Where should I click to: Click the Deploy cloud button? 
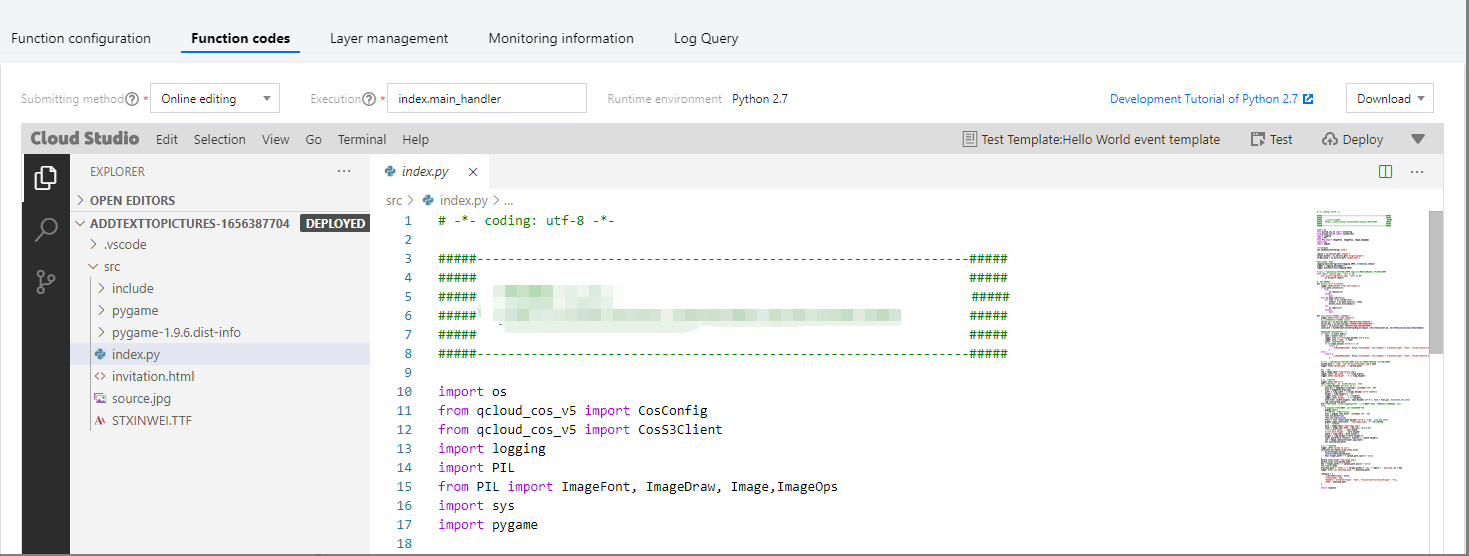pos(1352,139)
